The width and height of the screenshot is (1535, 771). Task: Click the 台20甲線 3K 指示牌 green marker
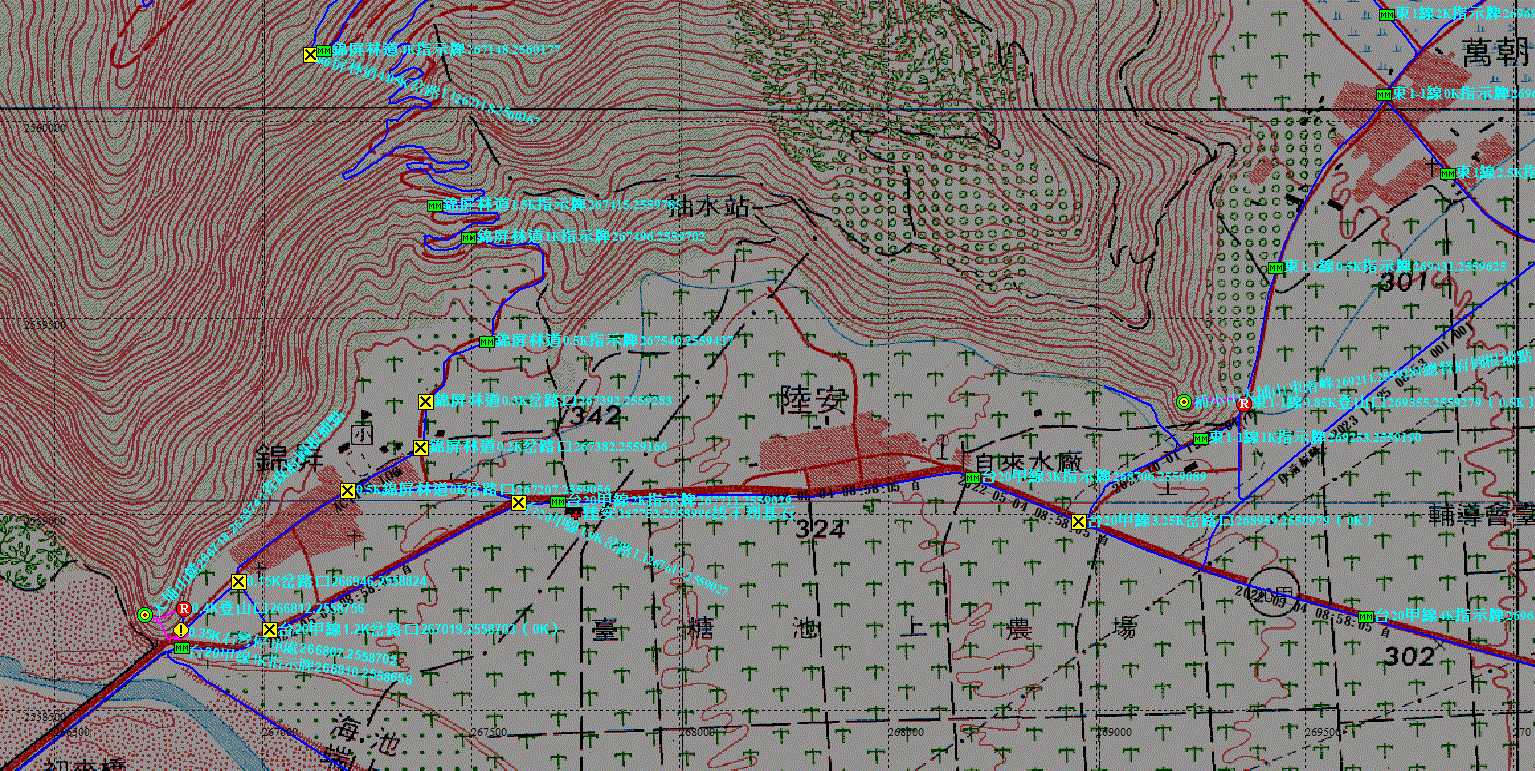coord(971,477)
